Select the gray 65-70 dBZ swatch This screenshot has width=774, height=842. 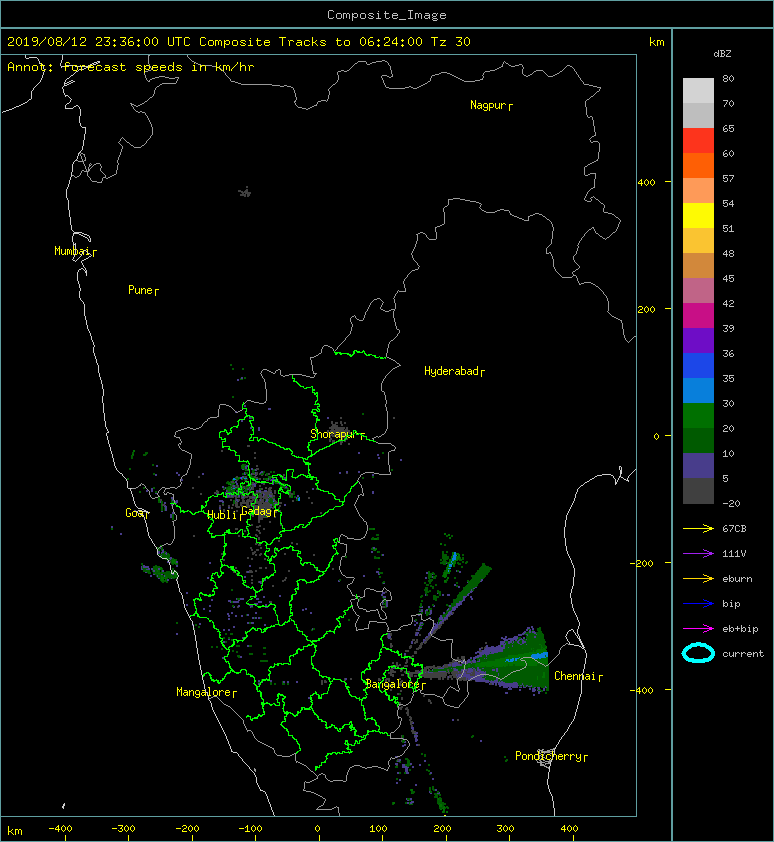click(x=698, y=115)
